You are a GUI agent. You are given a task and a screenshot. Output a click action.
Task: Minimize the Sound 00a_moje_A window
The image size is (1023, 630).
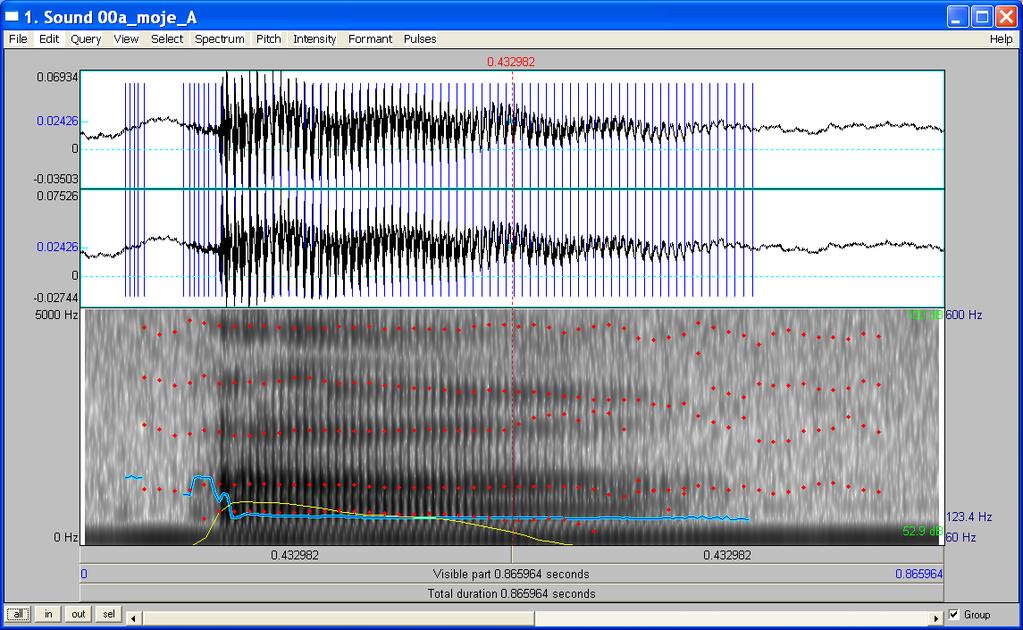(958, 16)
